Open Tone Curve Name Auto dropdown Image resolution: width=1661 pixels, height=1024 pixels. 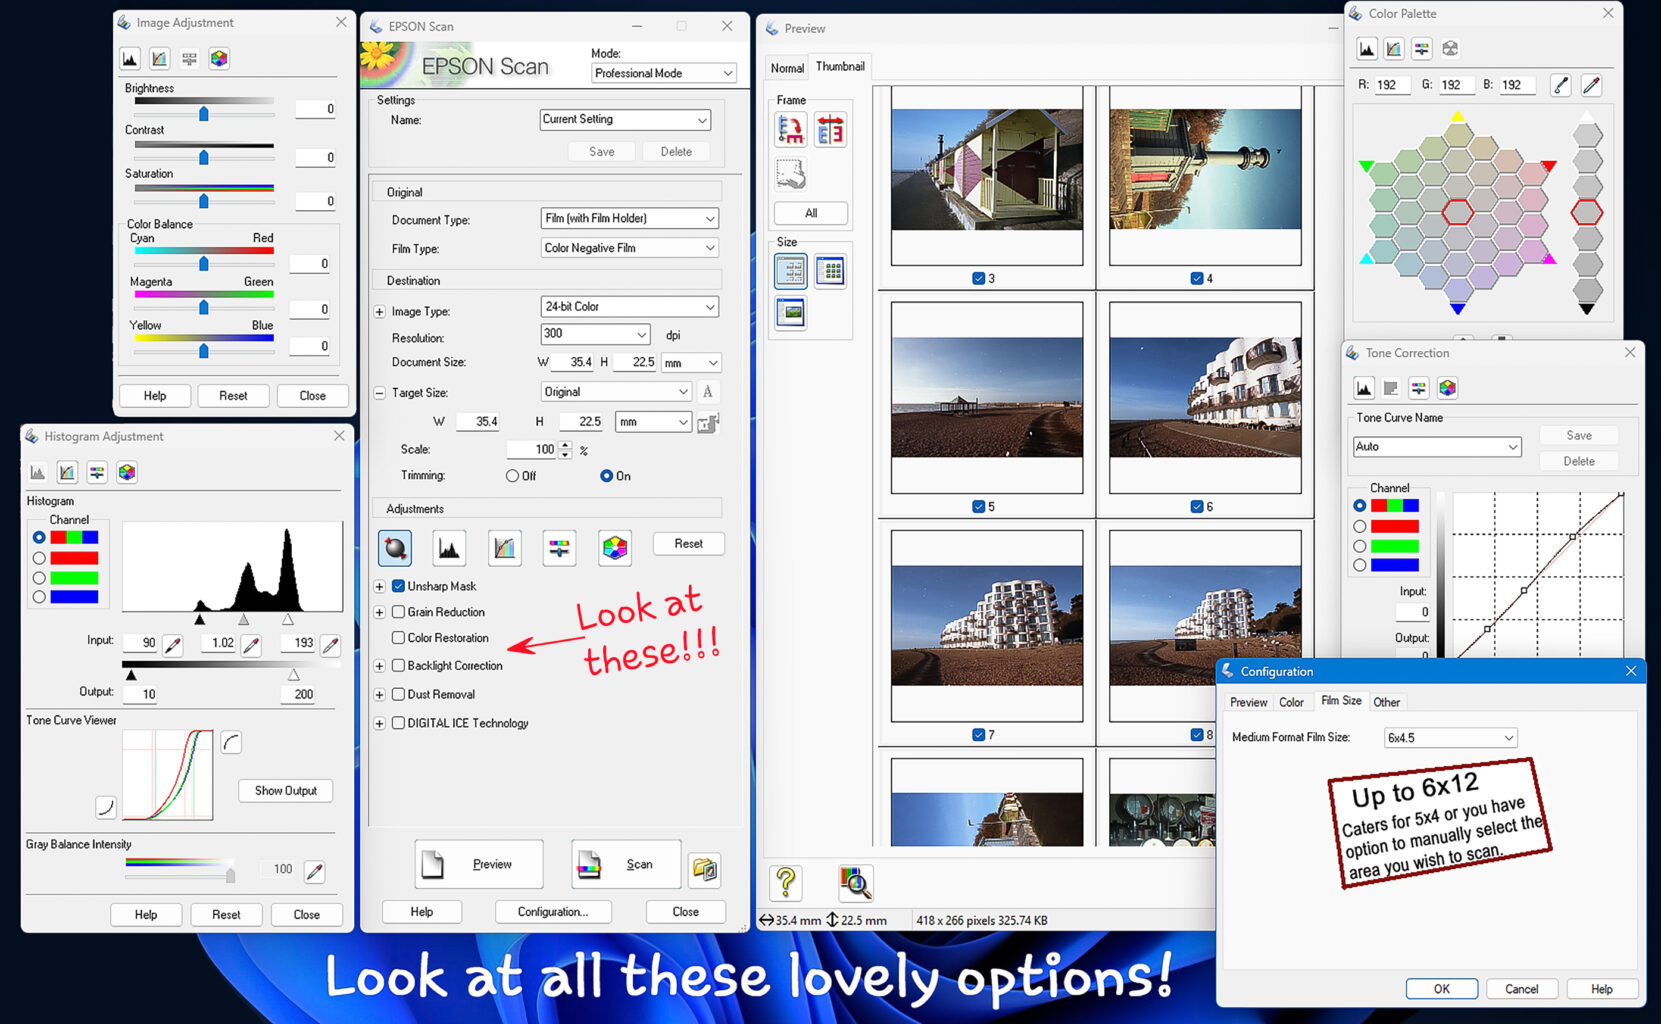click(x=1437, y=447)
